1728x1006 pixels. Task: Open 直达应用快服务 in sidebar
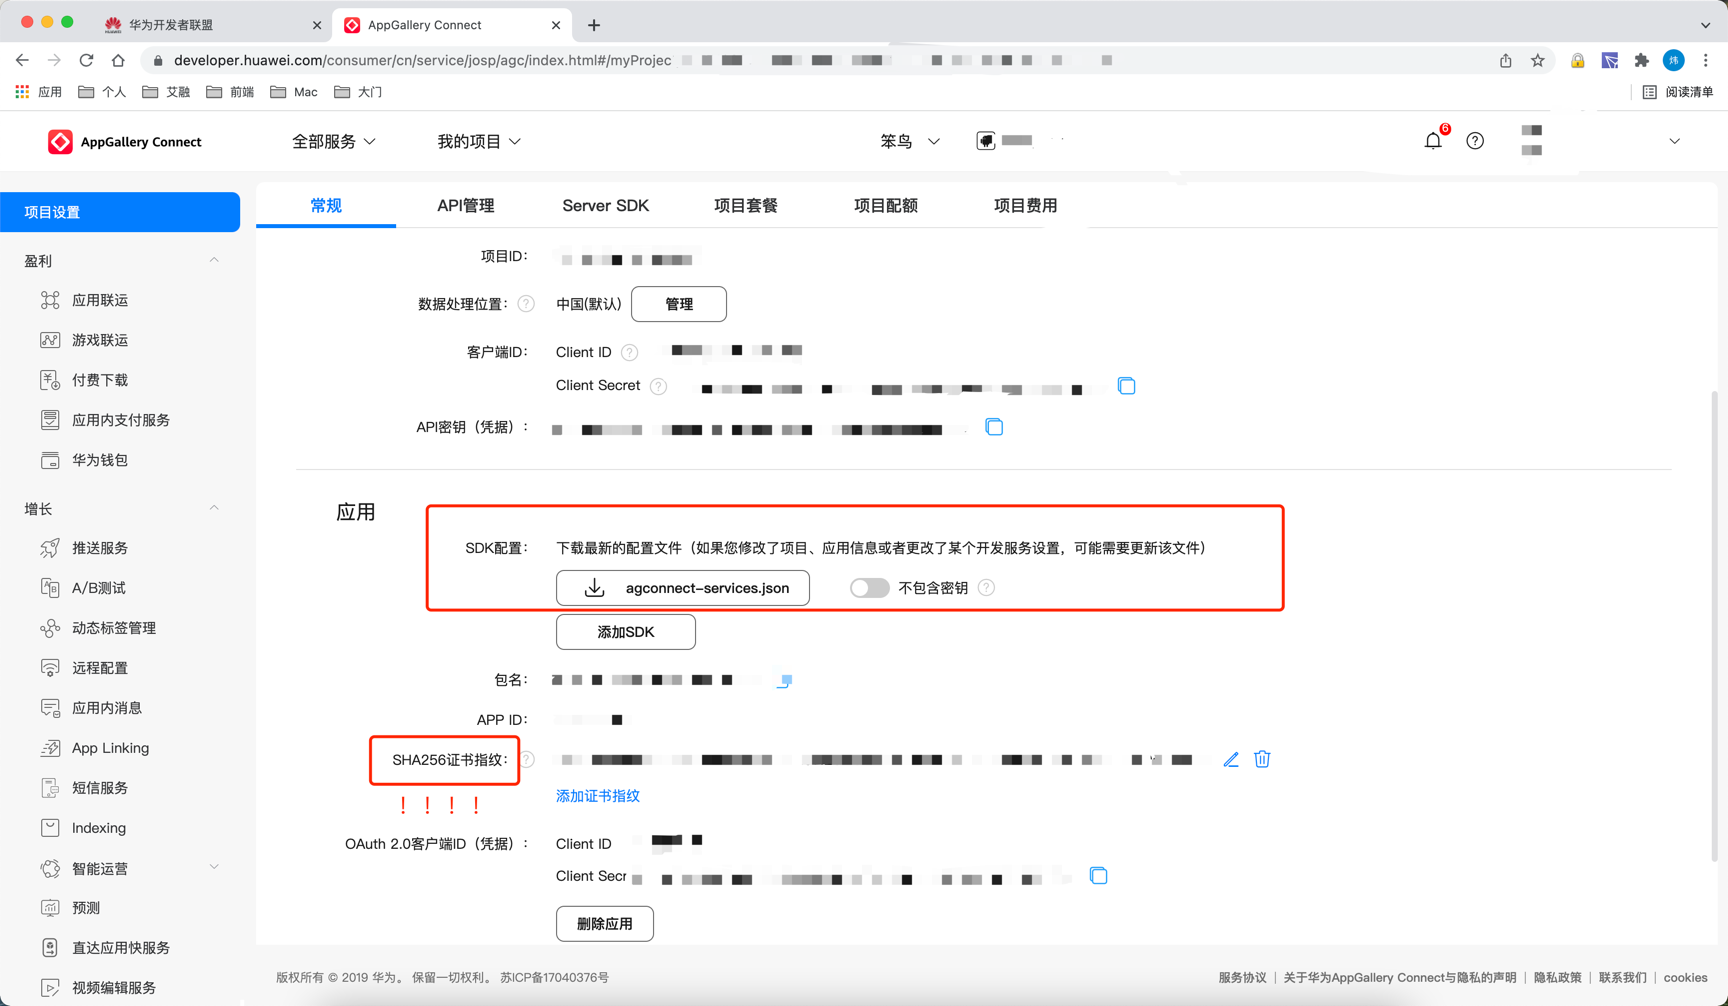[120, 948]
